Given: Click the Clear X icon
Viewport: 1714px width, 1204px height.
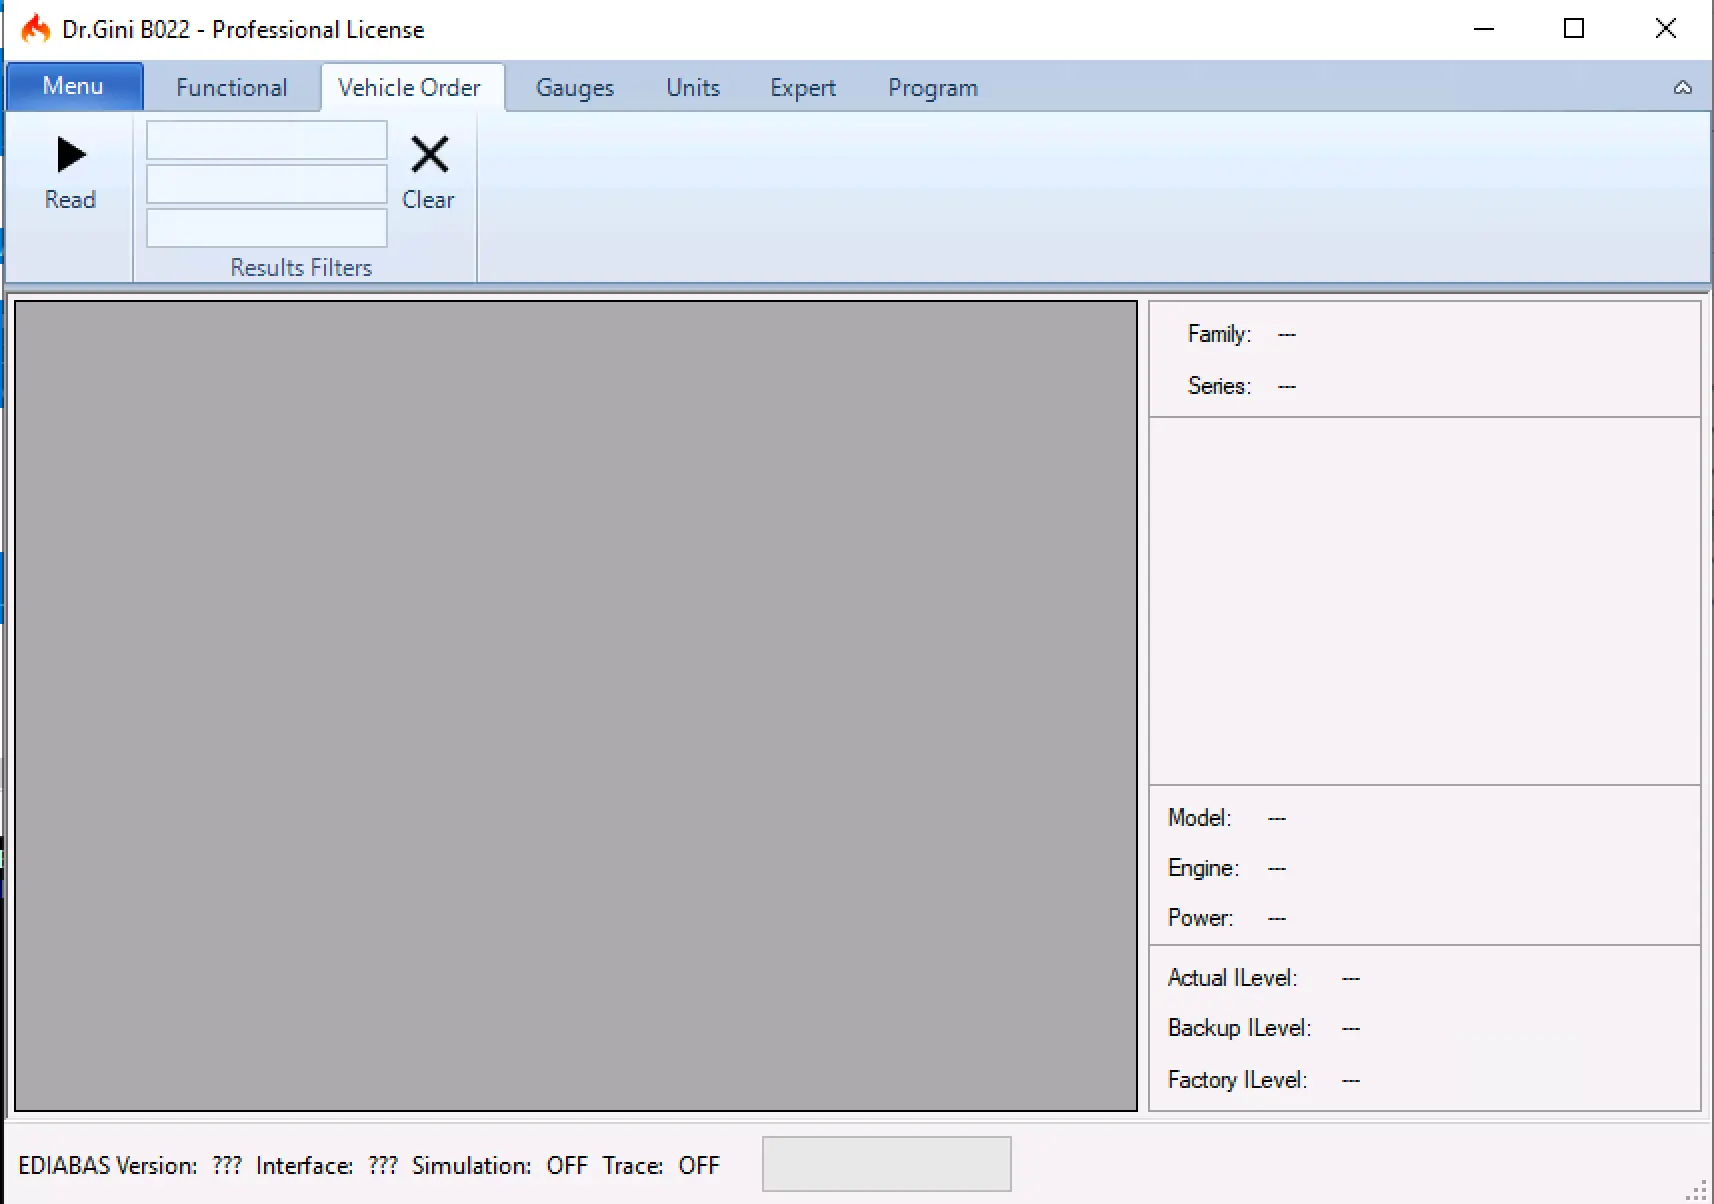Looking at the screenshot, I should pyautogui.click(x=429, y=156).
